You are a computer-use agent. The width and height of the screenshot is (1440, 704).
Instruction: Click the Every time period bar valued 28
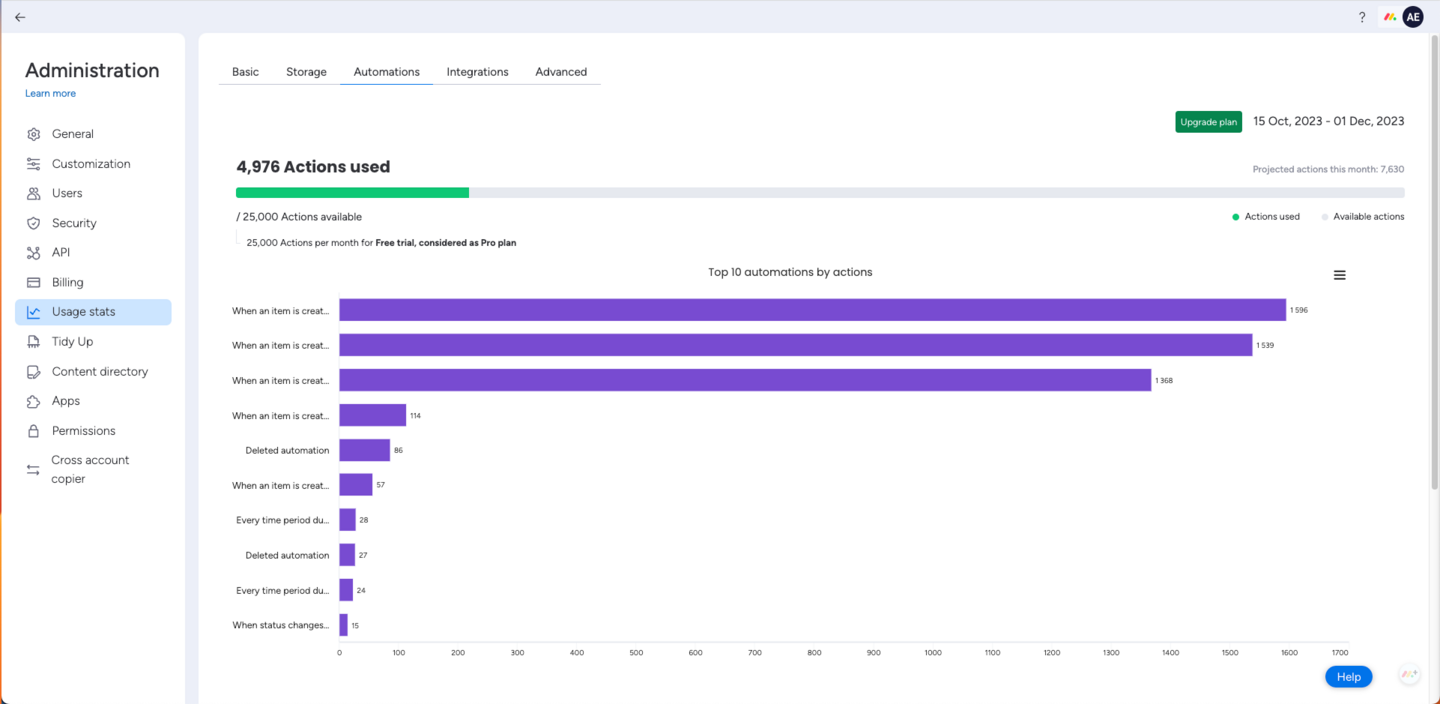pyautogui.click(x=347, y=520)
